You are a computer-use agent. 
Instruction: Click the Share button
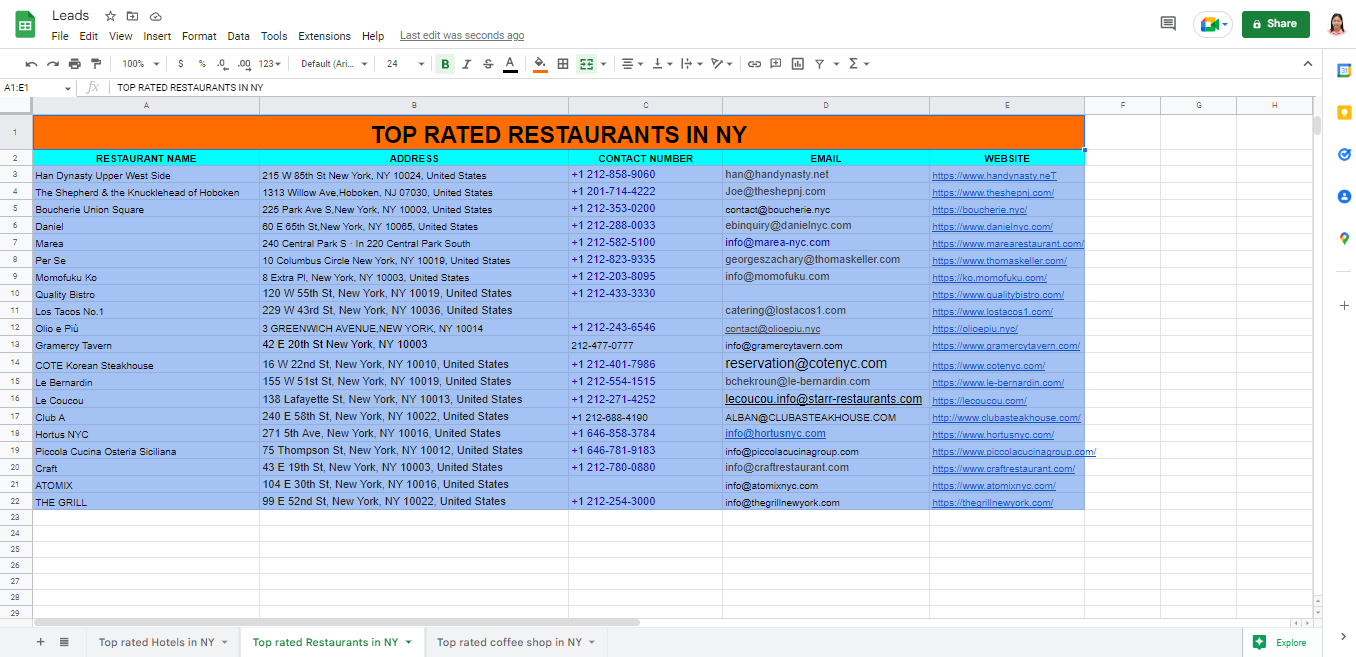pyautogui.click(x=1275, y=24)
